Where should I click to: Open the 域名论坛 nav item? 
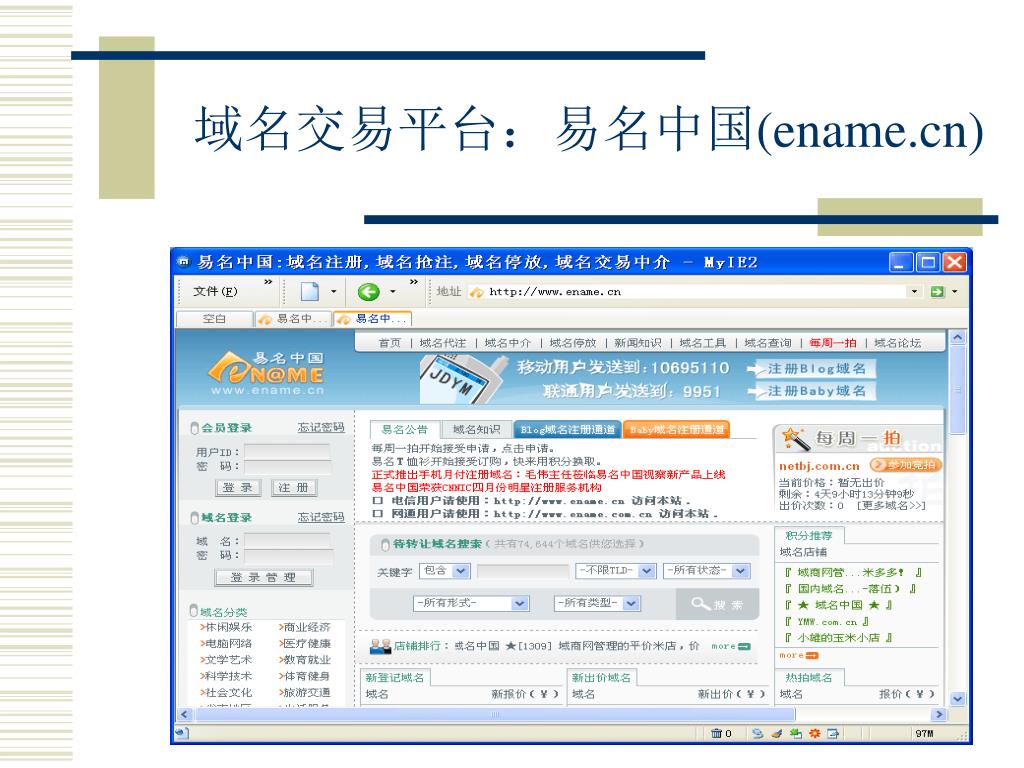[x=897, y=343]
